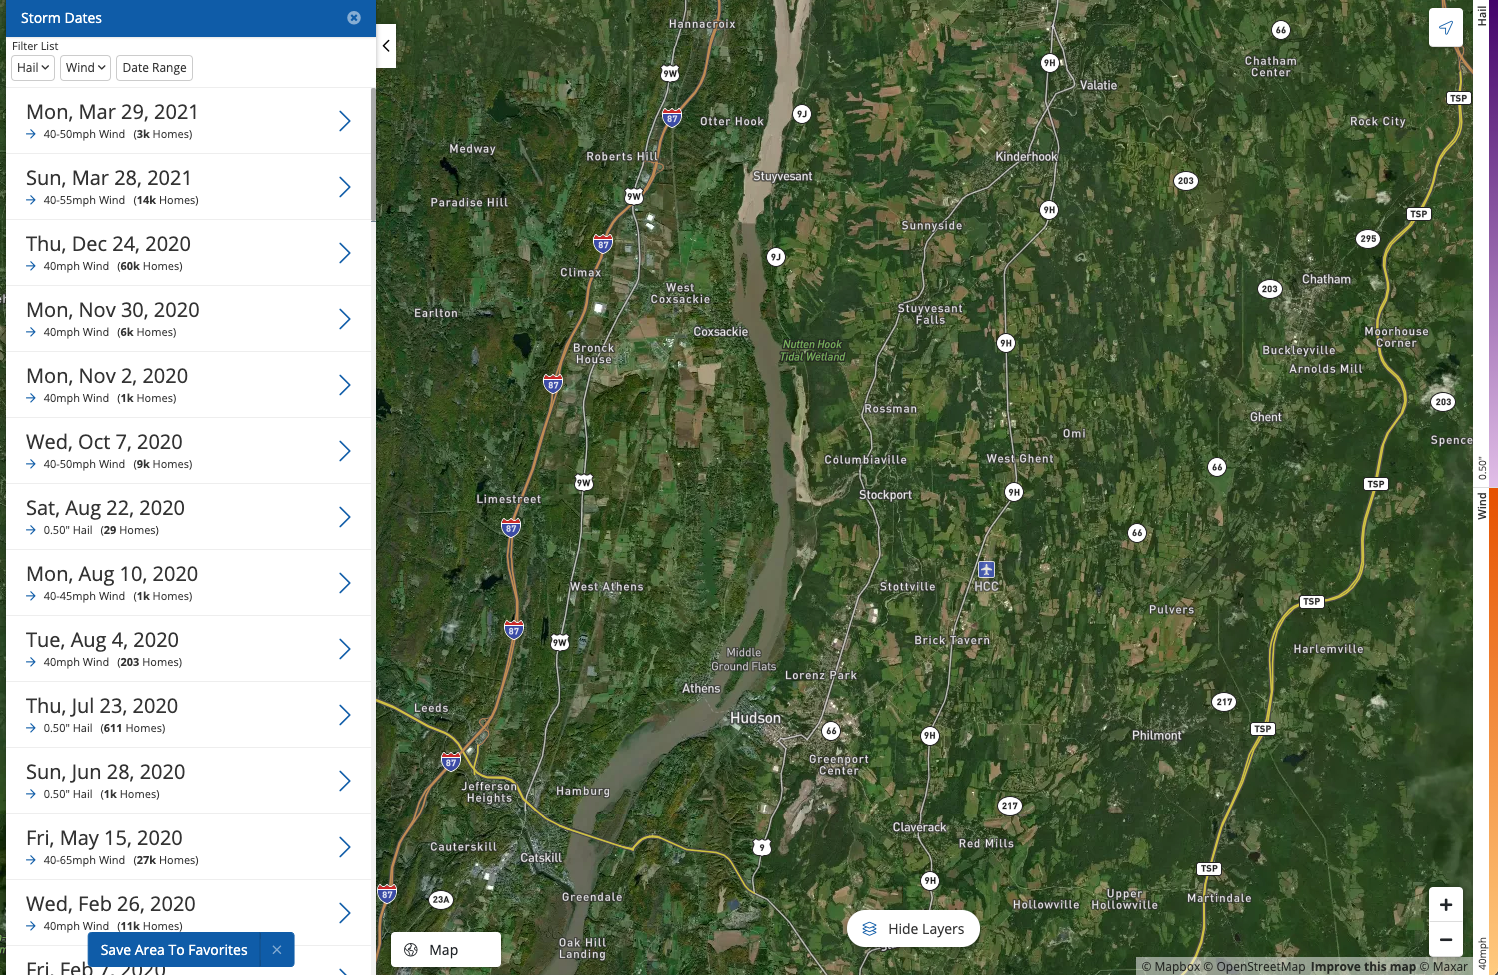Collapse the sidebar with the left chevron
The width and height of the screenshot is (1498, 975).
tap(386, 46)
